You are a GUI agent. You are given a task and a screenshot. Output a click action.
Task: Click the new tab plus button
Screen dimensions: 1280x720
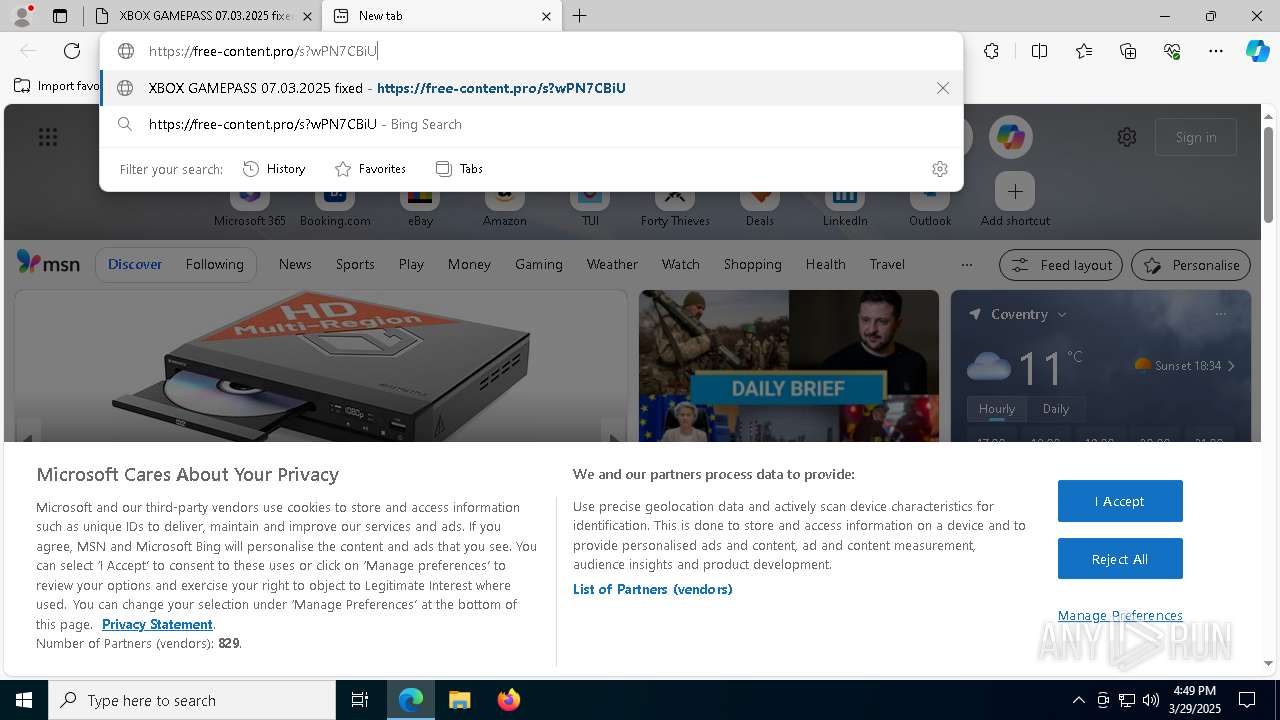tap(579, 16)
